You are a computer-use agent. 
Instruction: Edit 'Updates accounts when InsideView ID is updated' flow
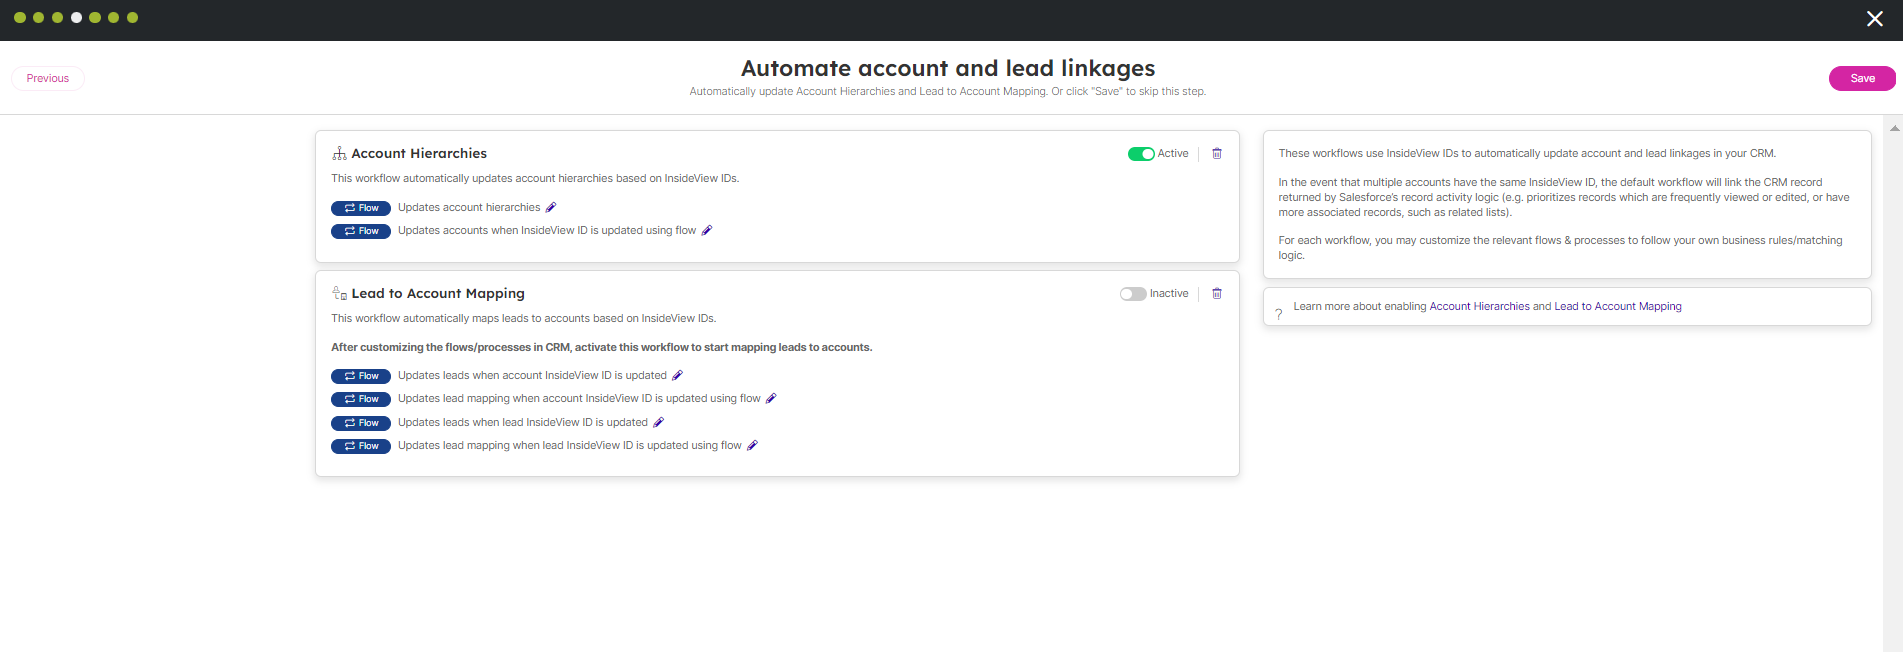pos(707,231)
